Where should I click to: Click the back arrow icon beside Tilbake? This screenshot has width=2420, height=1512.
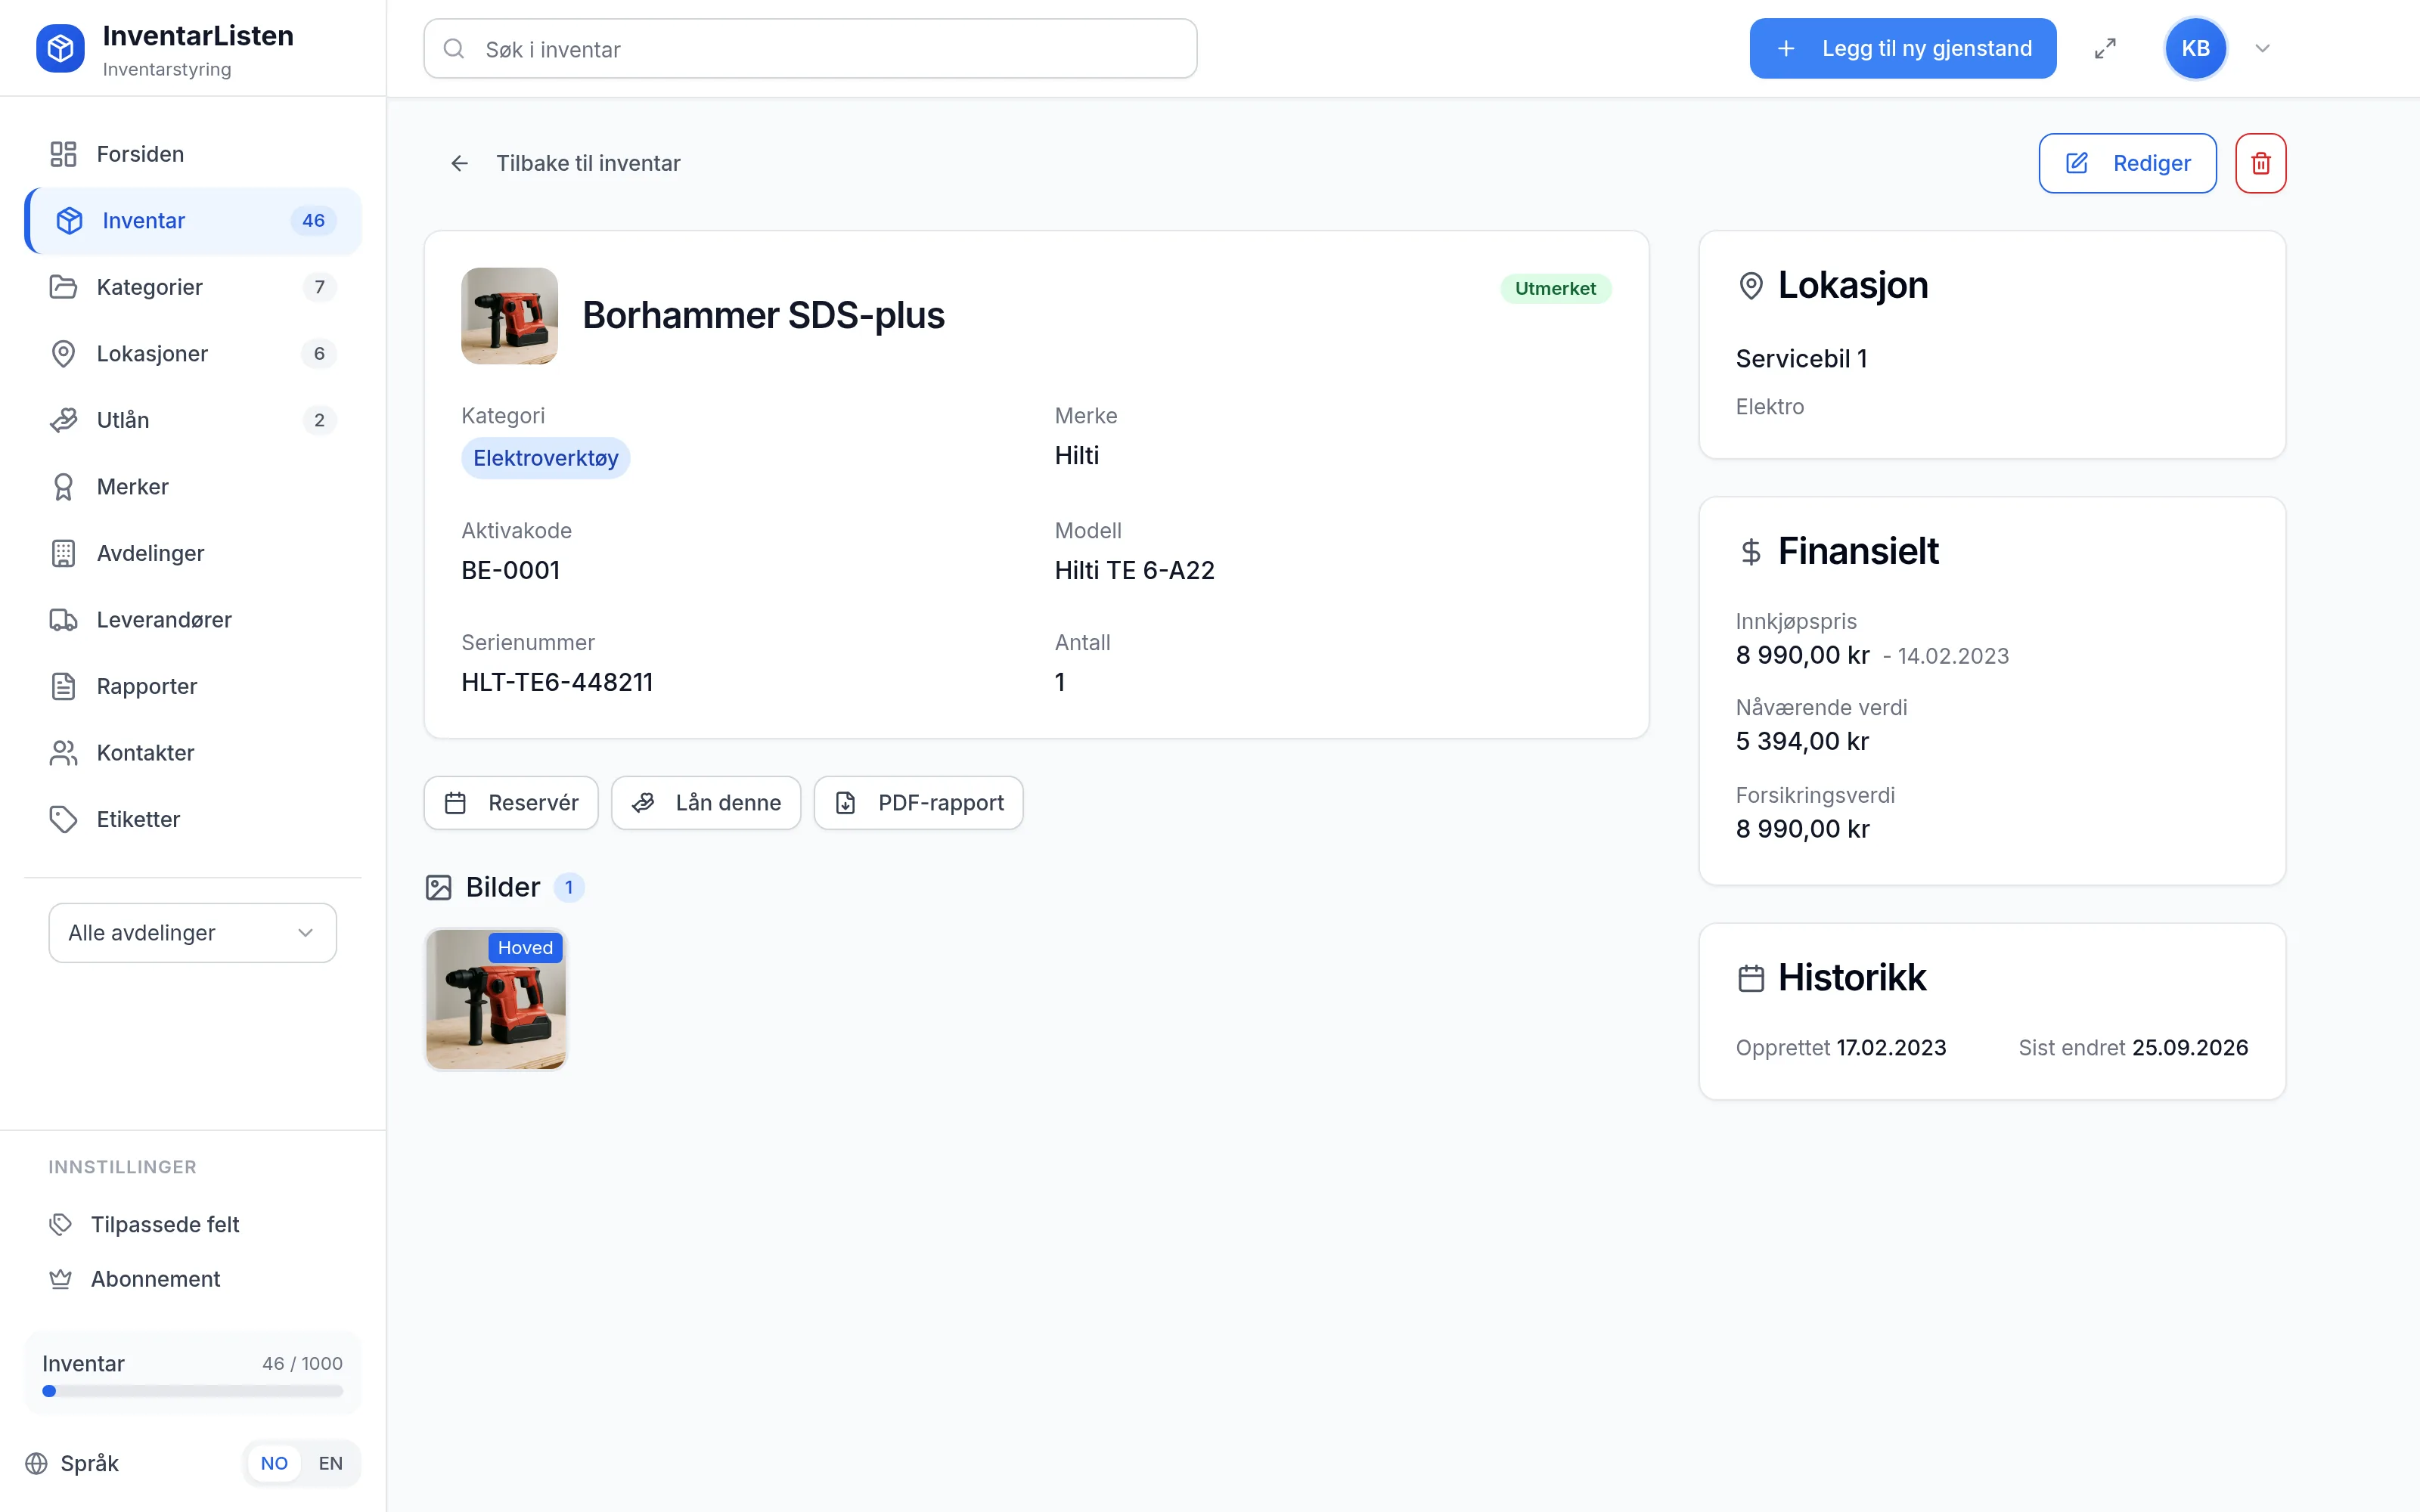coord(459,163)
